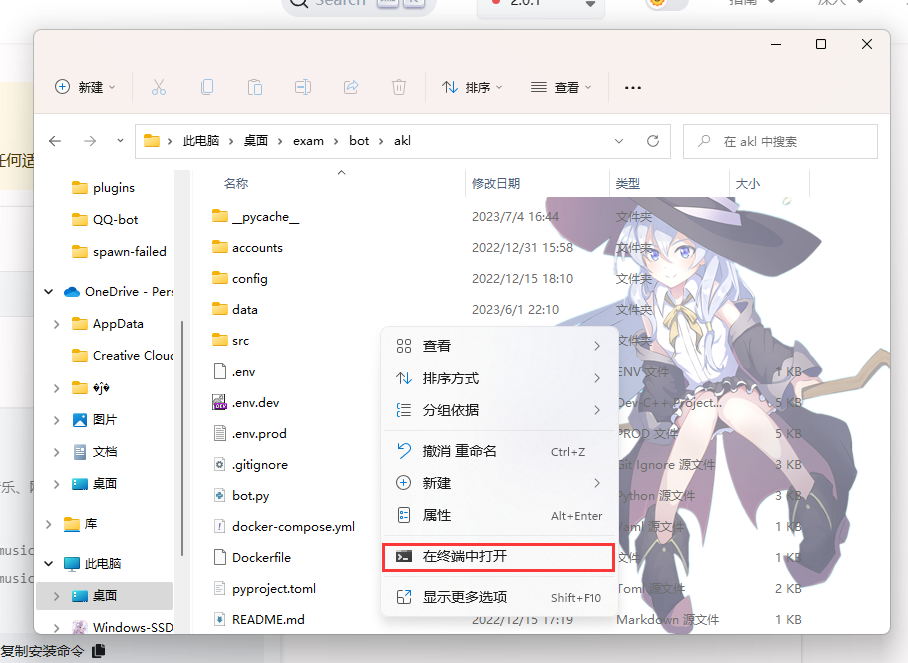Open the 查看 view dropdown in toolbar

(x=561, y=87)
